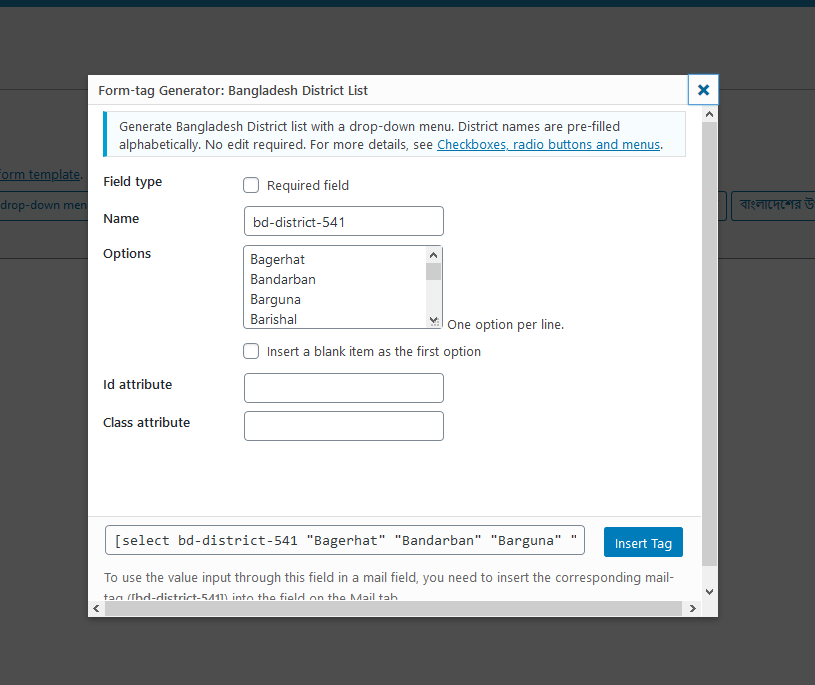Click dialog horizontal scroll right arrow
The image size is (815, 685).
click(x=692, y=608)
